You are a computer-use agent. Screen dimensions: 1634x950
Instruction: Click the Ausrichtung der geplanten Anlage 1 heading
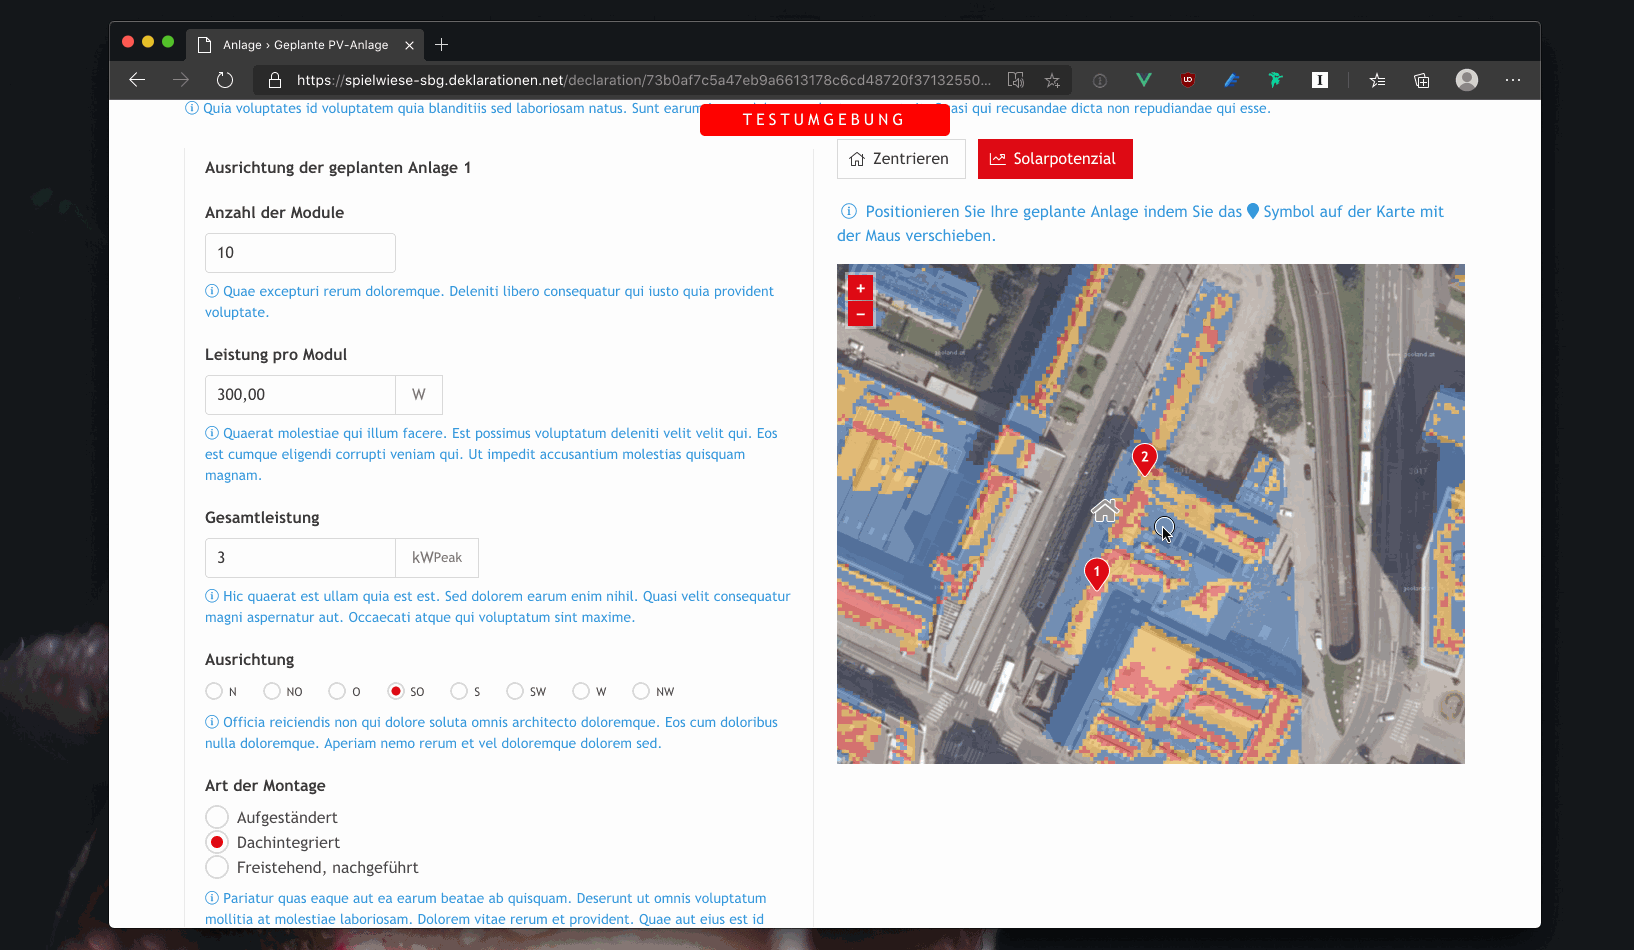click(338, 168)
